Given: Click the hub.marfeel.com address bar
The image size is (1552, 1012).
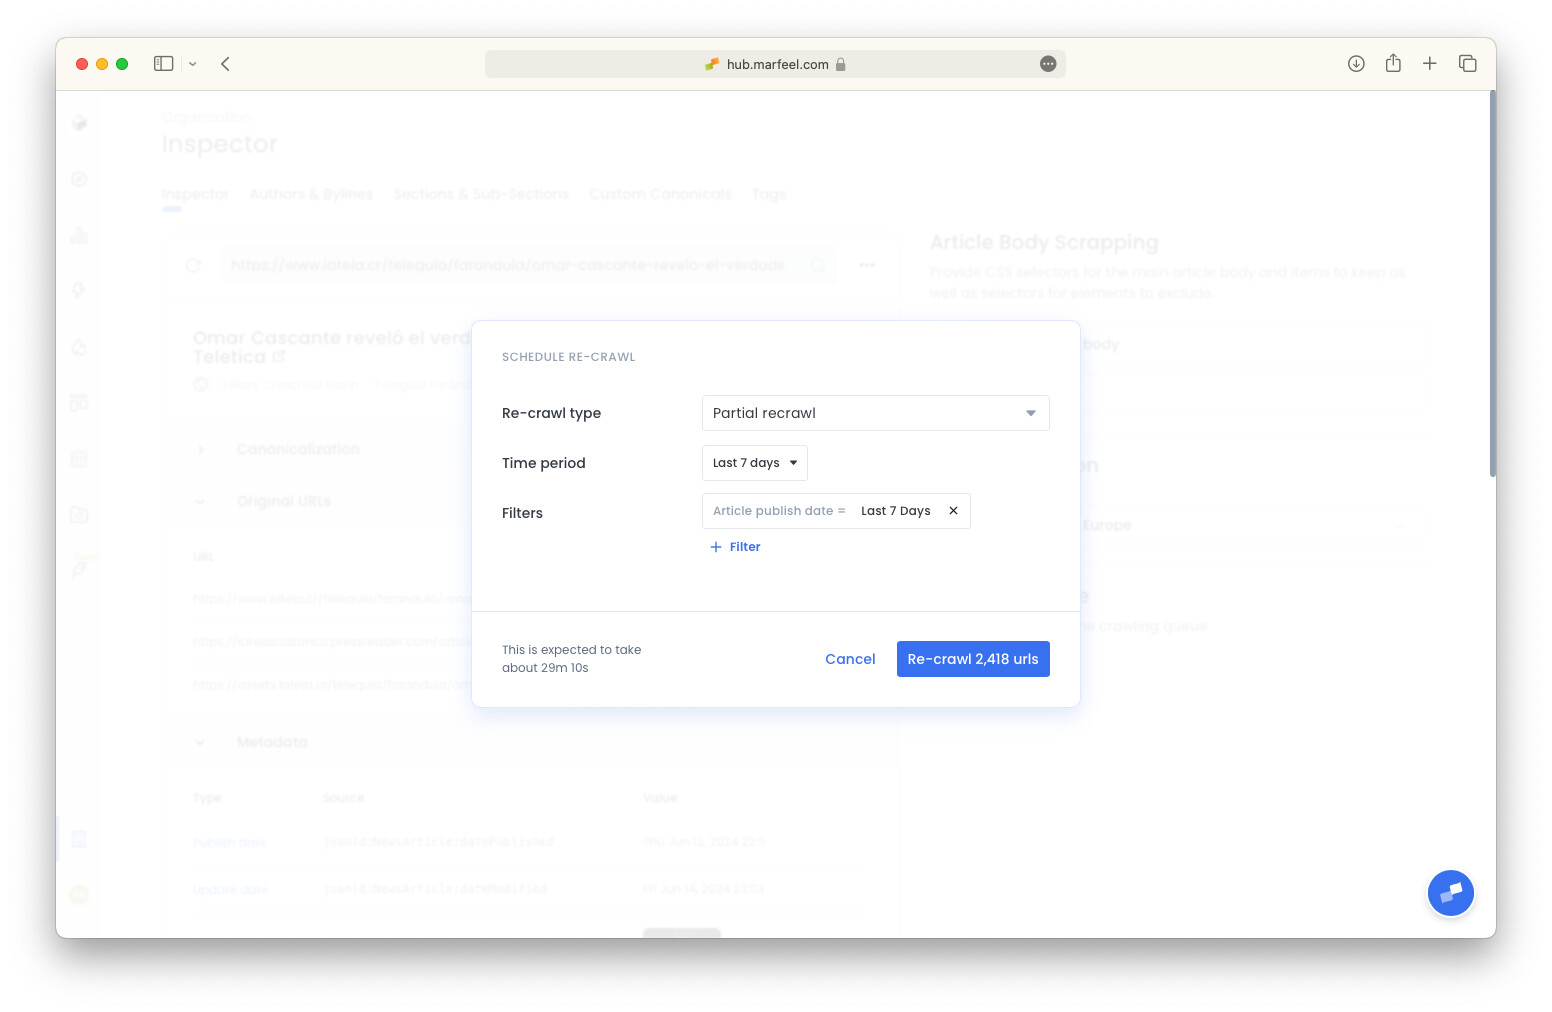Looking at the screenshot, I should tap(776, 64).
